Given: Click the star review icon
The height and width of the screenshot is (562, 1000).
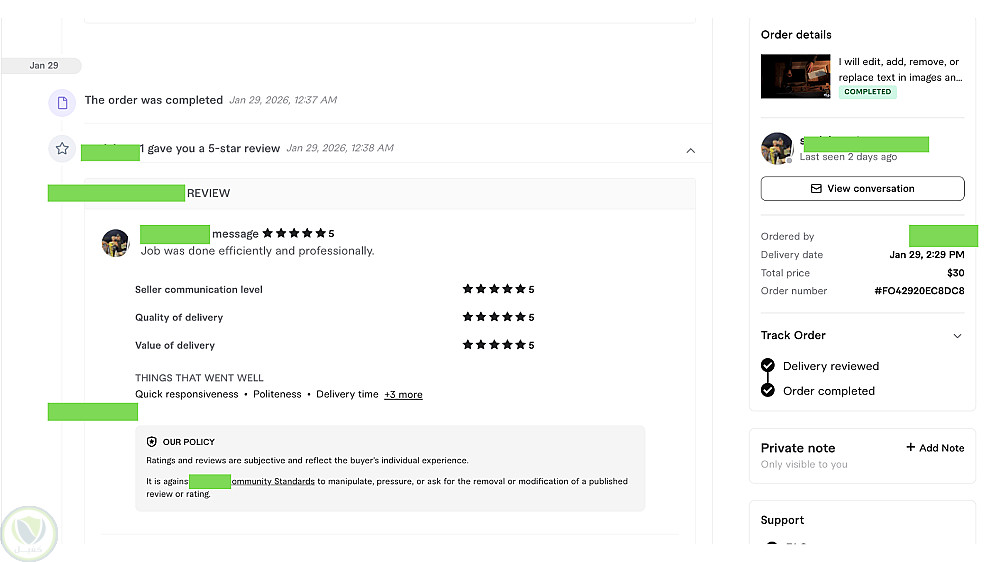Looking at the screenshot, I should [x=62, y=149].
